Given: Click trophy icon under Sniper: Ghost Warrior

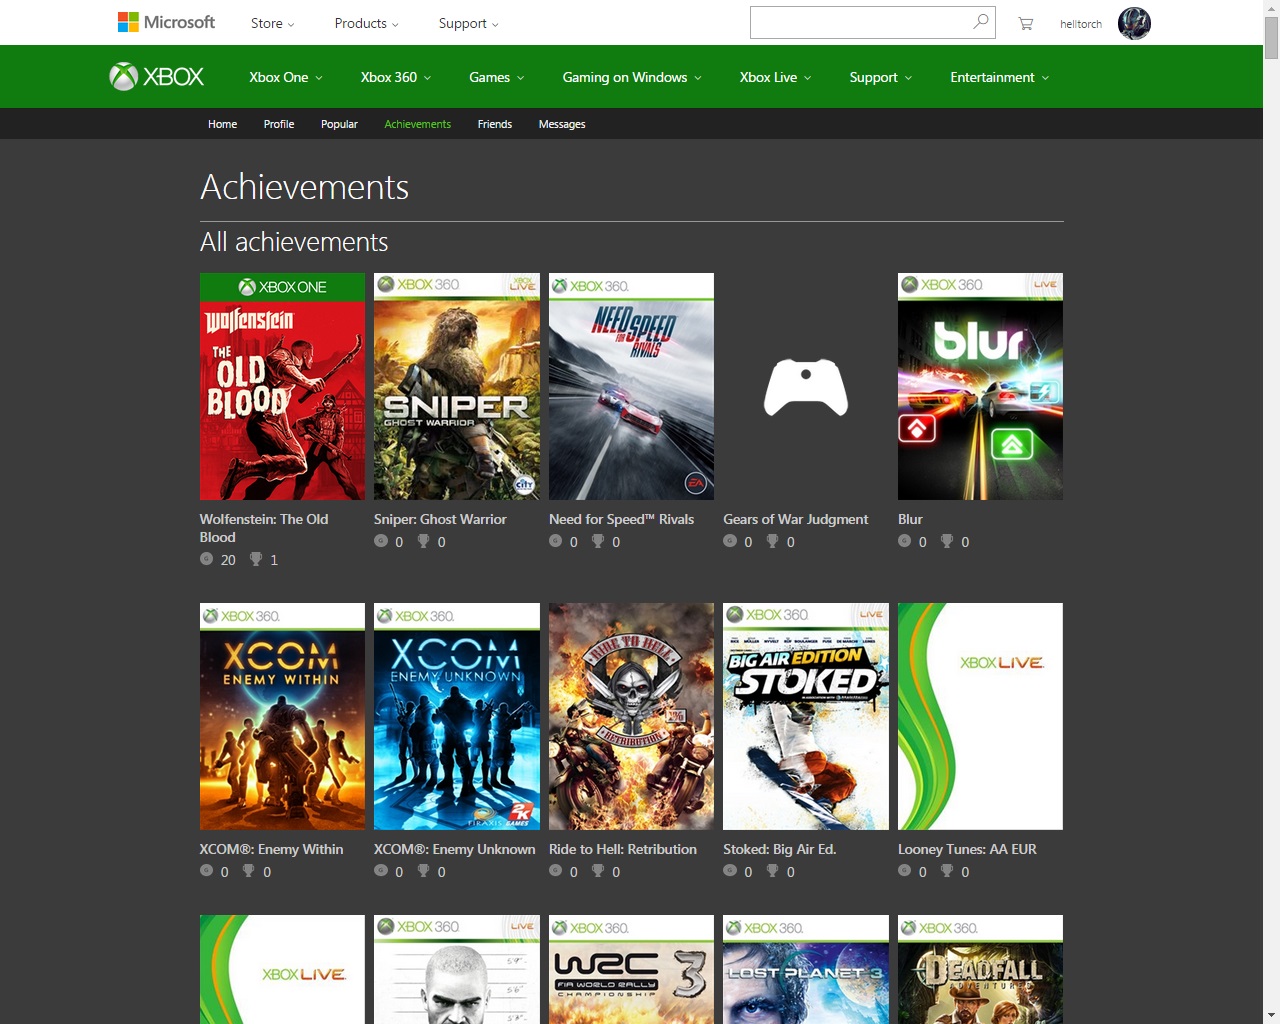Looking at the screenshot, I should [424, 541].
